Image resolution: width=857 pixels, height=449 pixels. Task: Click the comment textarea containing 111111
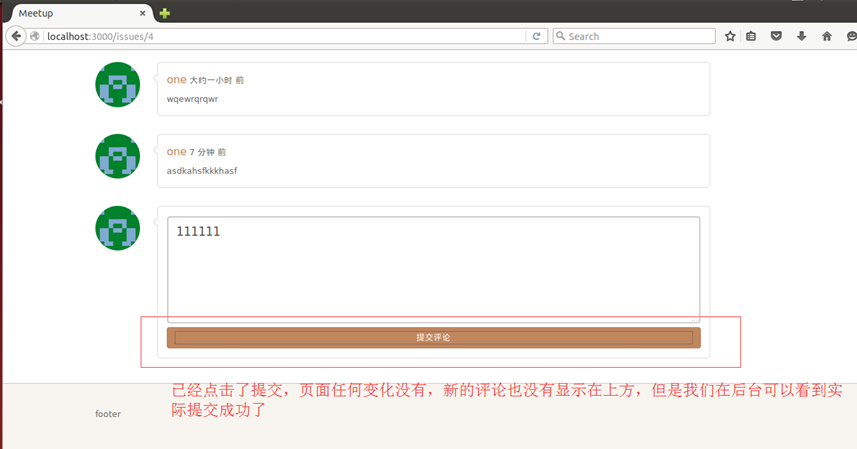click(433, 269)
